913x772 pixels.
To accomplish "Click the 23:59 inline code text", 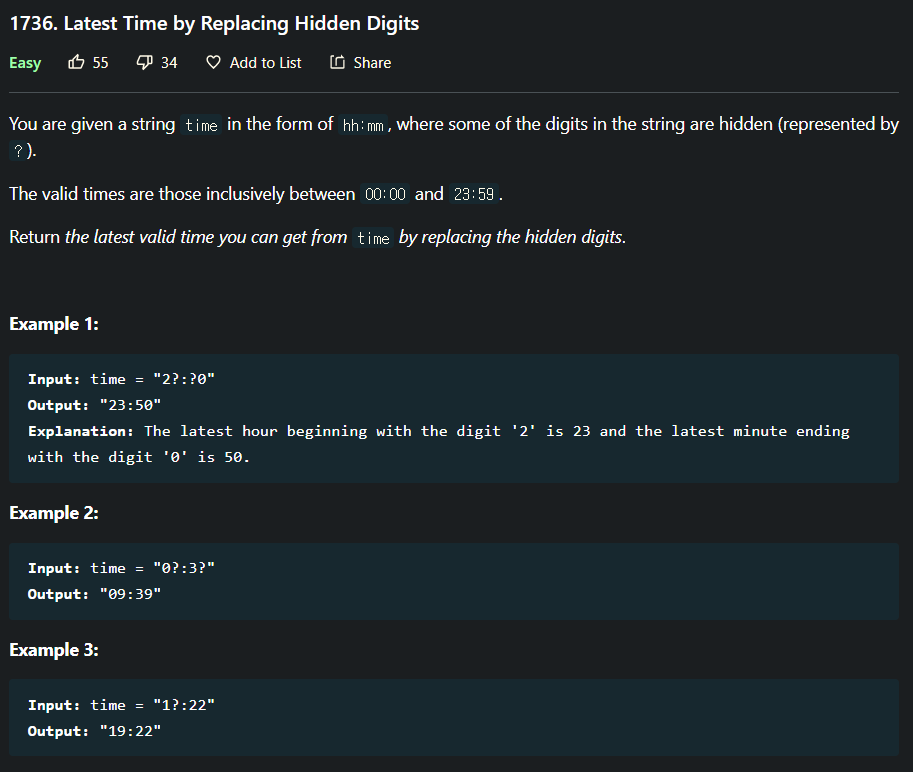I will (474, 194).
